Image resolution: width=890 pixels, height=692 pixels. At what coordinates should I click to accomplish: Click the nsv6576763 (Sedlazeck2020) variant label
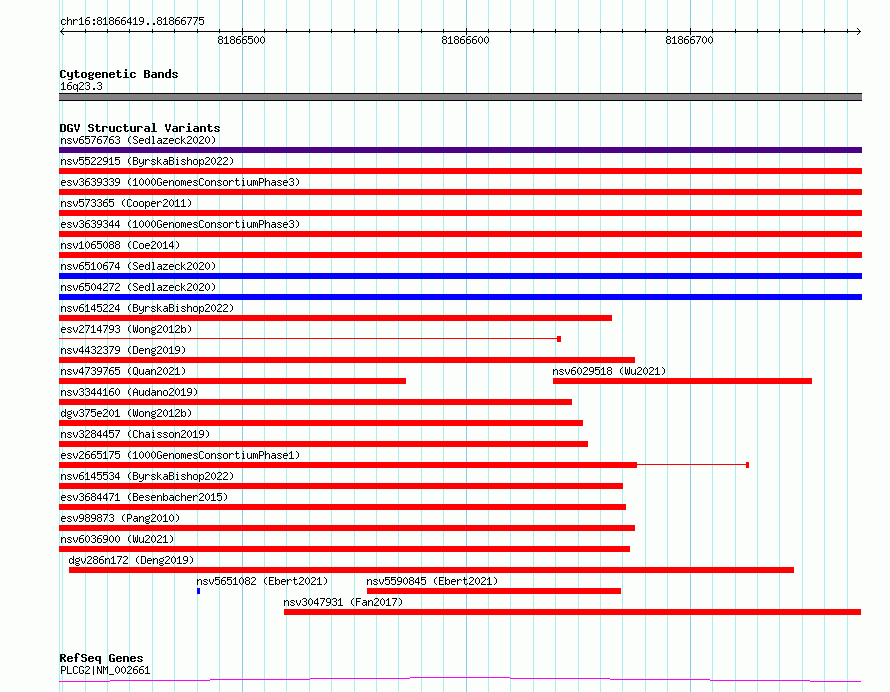click(x=138, y=140)
